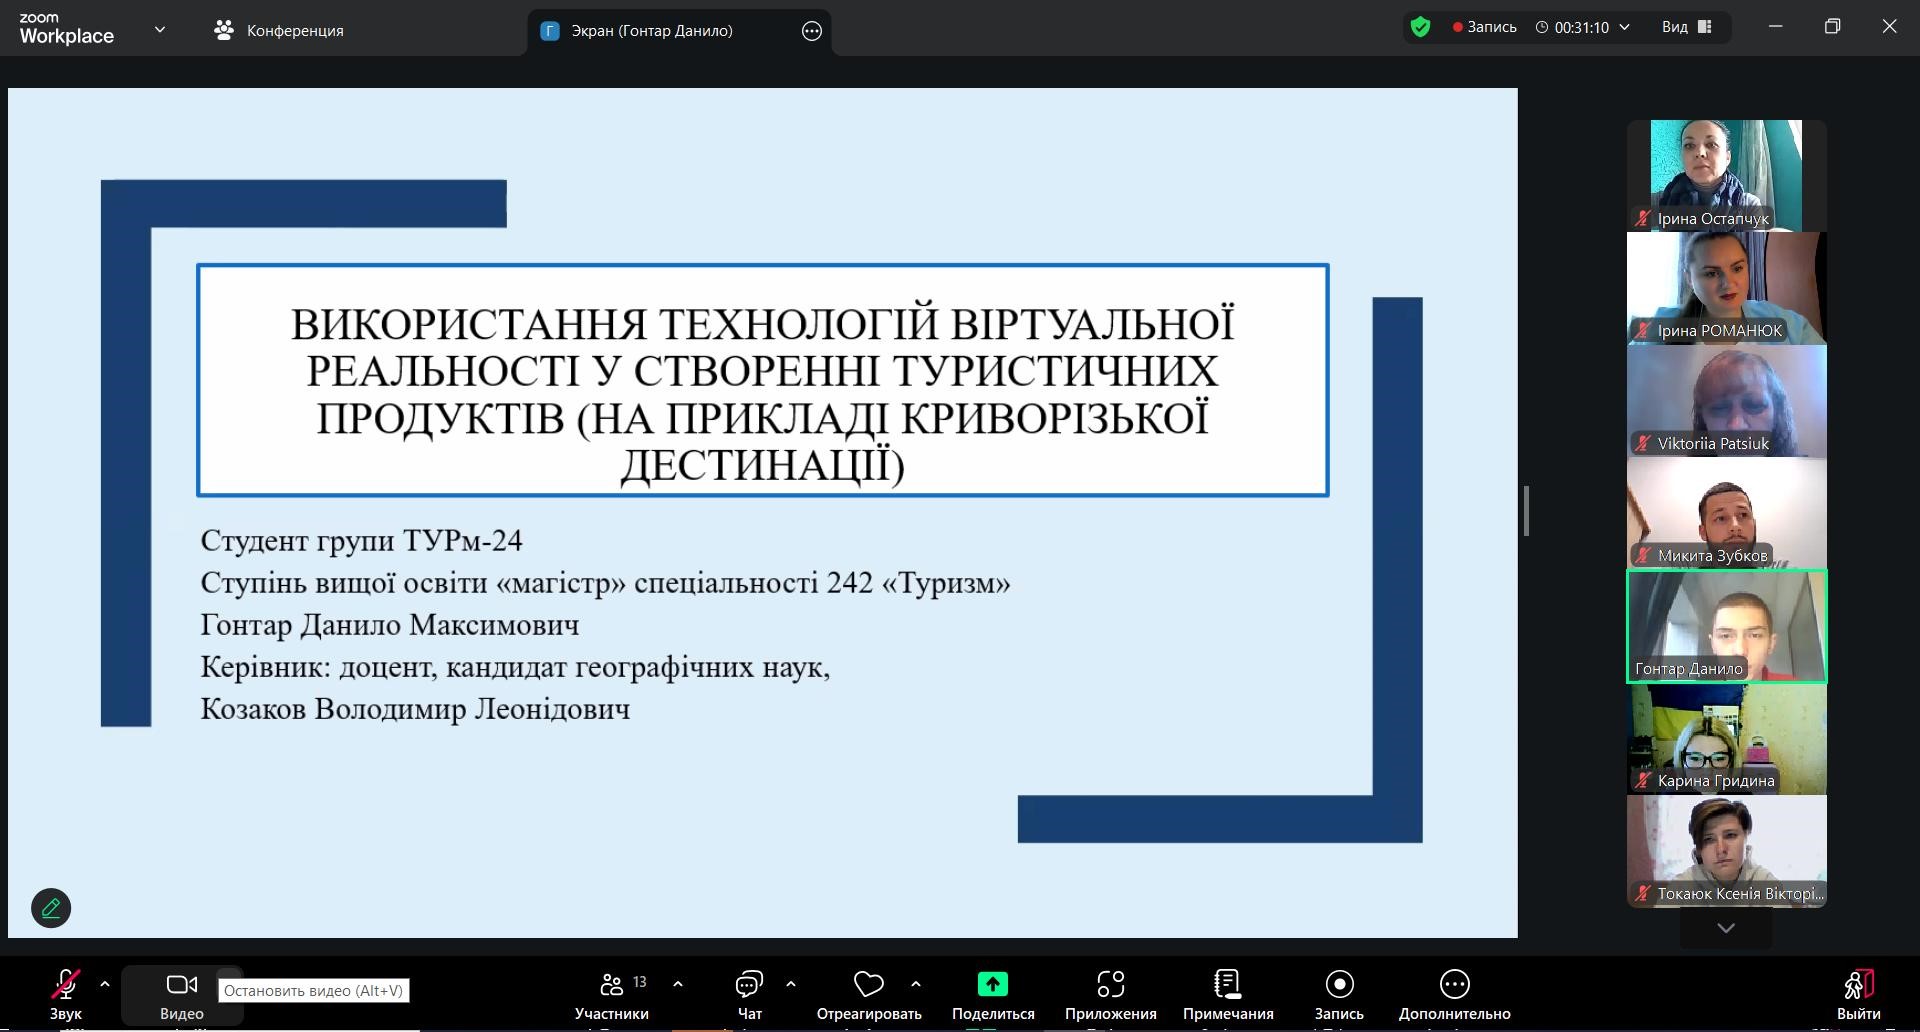Open the shared screen tab options
This screenshot has height=1032, width=1920.
812,31
